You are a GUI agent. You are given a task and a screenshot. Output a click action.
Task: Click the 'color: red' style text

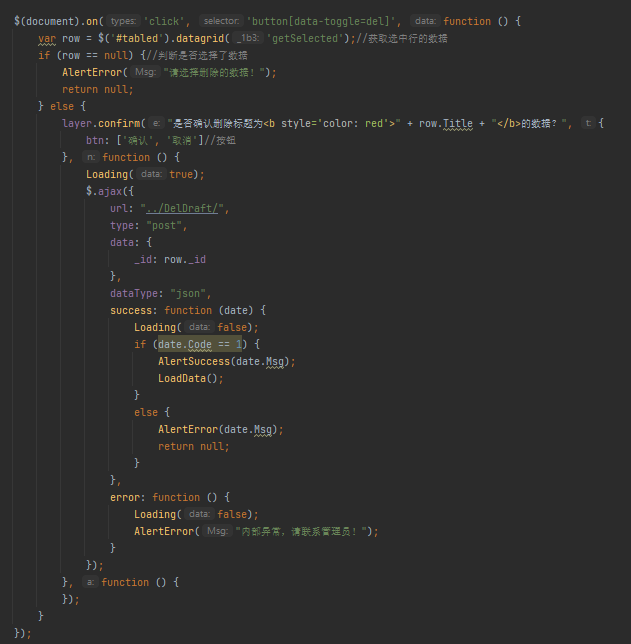pos(353,124)
